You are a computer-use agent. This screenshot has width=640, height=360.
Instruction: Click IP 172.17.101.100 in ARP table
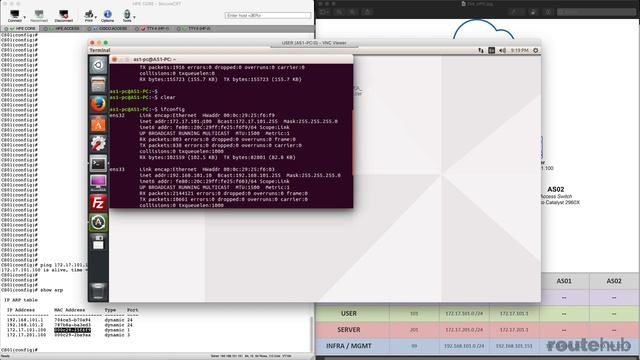click(x=26, y=330)
